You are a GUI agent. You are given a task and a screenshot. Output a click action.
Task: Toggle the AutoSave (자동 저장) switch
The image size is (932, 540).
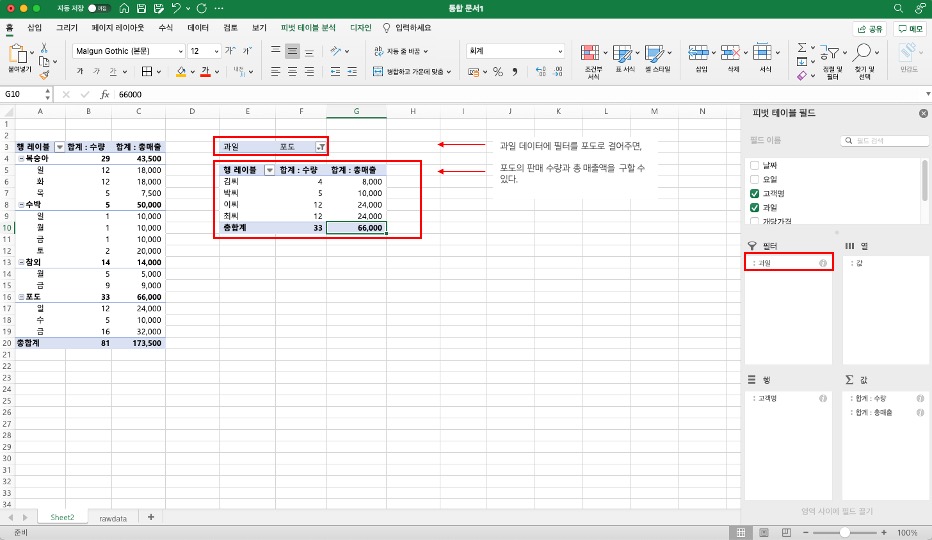click(x=96, y=8)
